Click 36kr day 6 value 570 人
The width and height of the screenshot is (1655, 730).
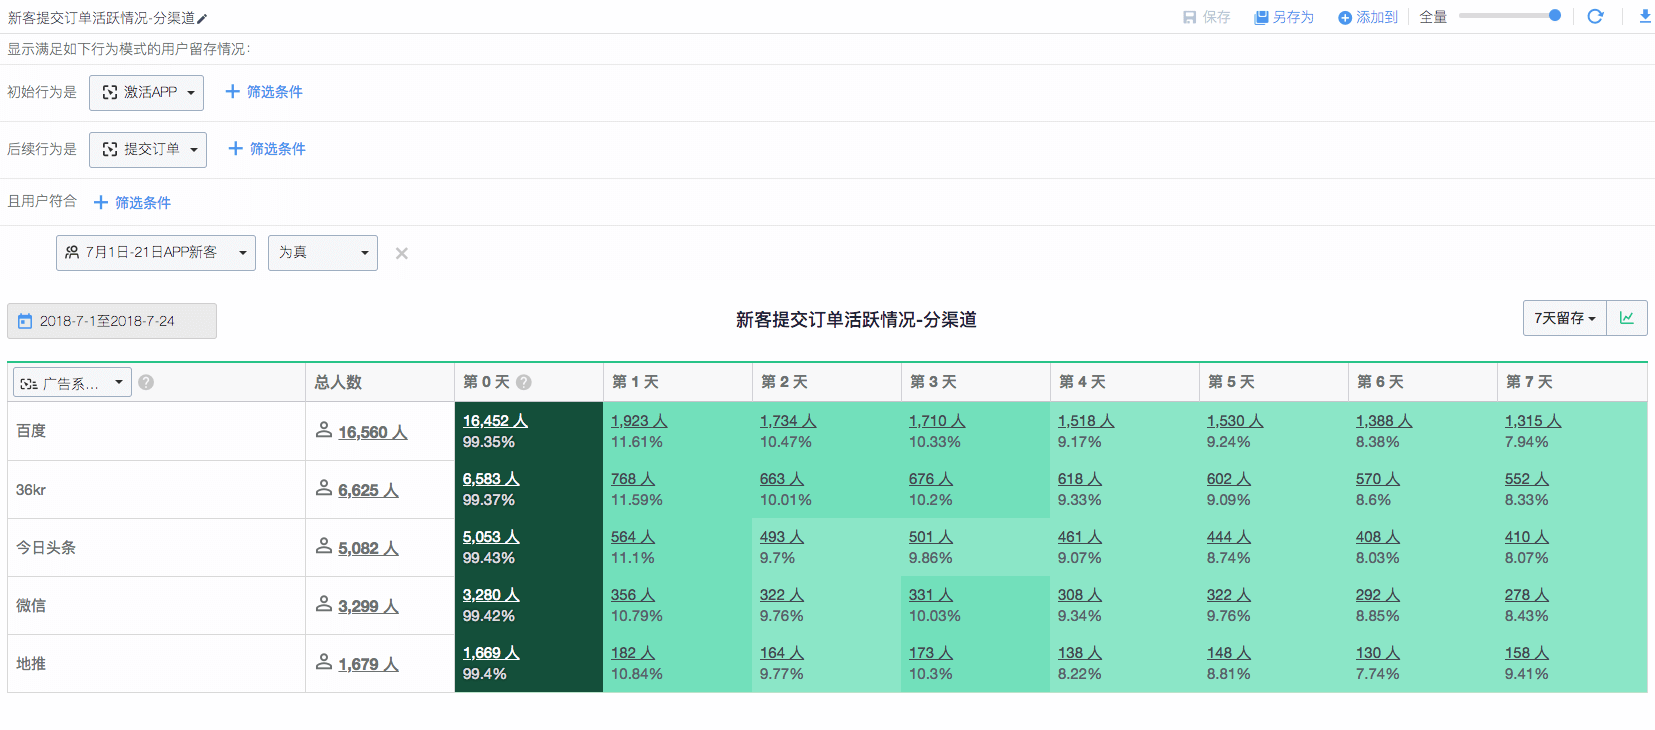point(1378,479)
